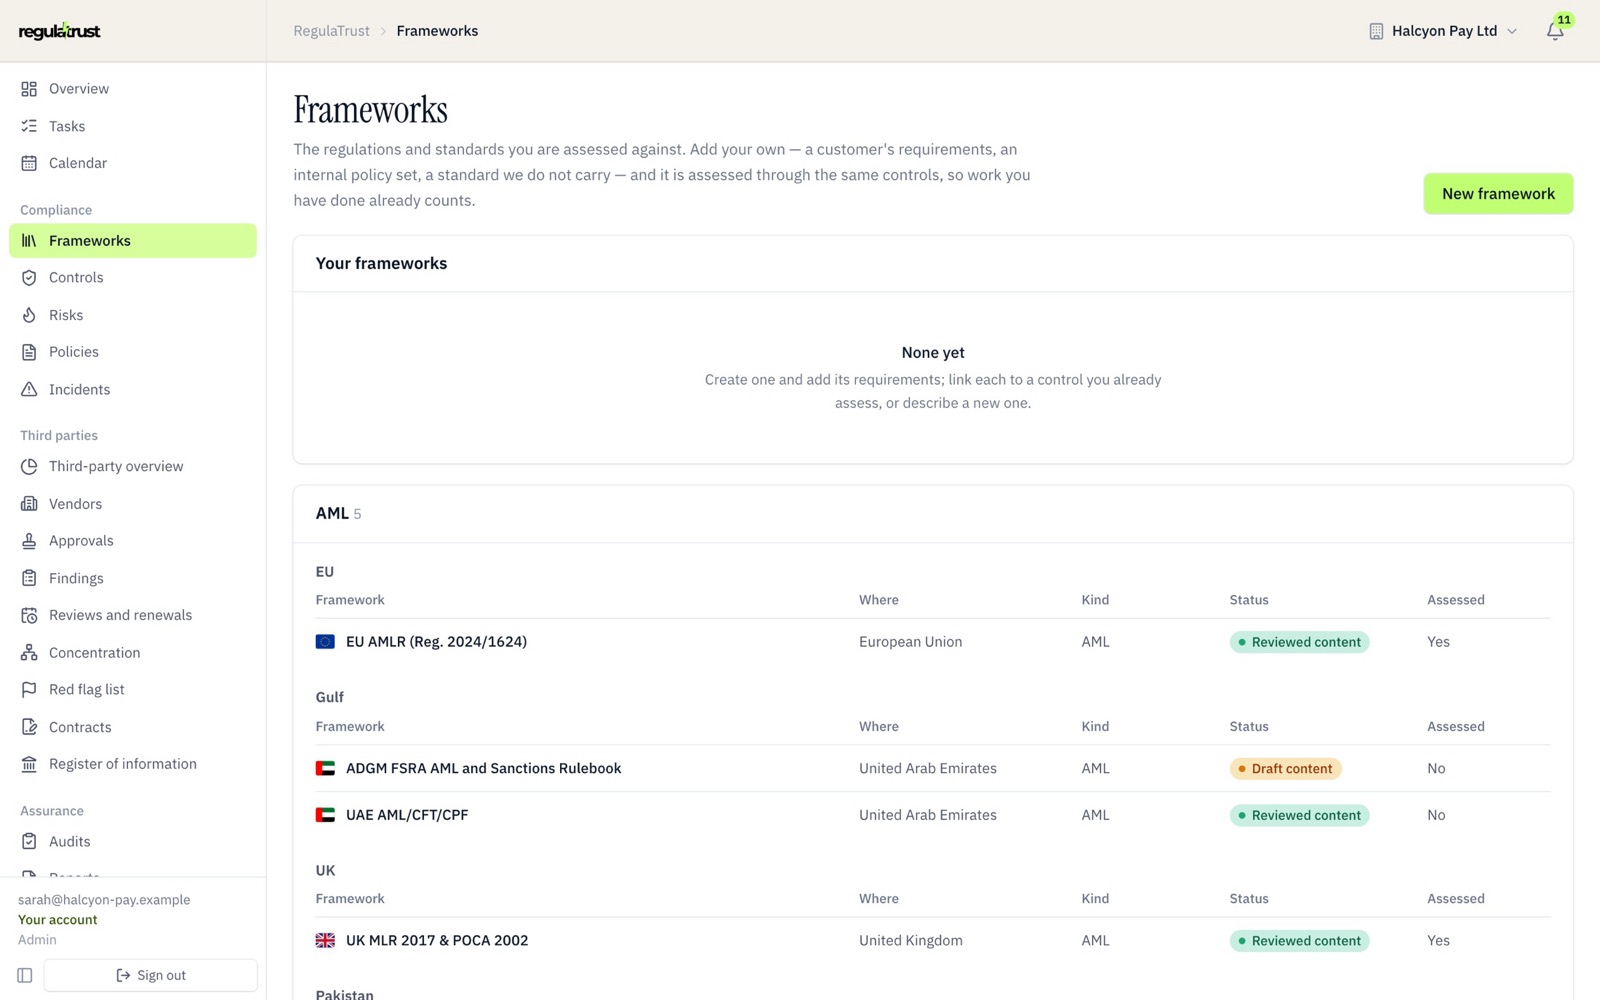Click the Vendors building icon
1600x1000 pixels.
pos(29,504)
